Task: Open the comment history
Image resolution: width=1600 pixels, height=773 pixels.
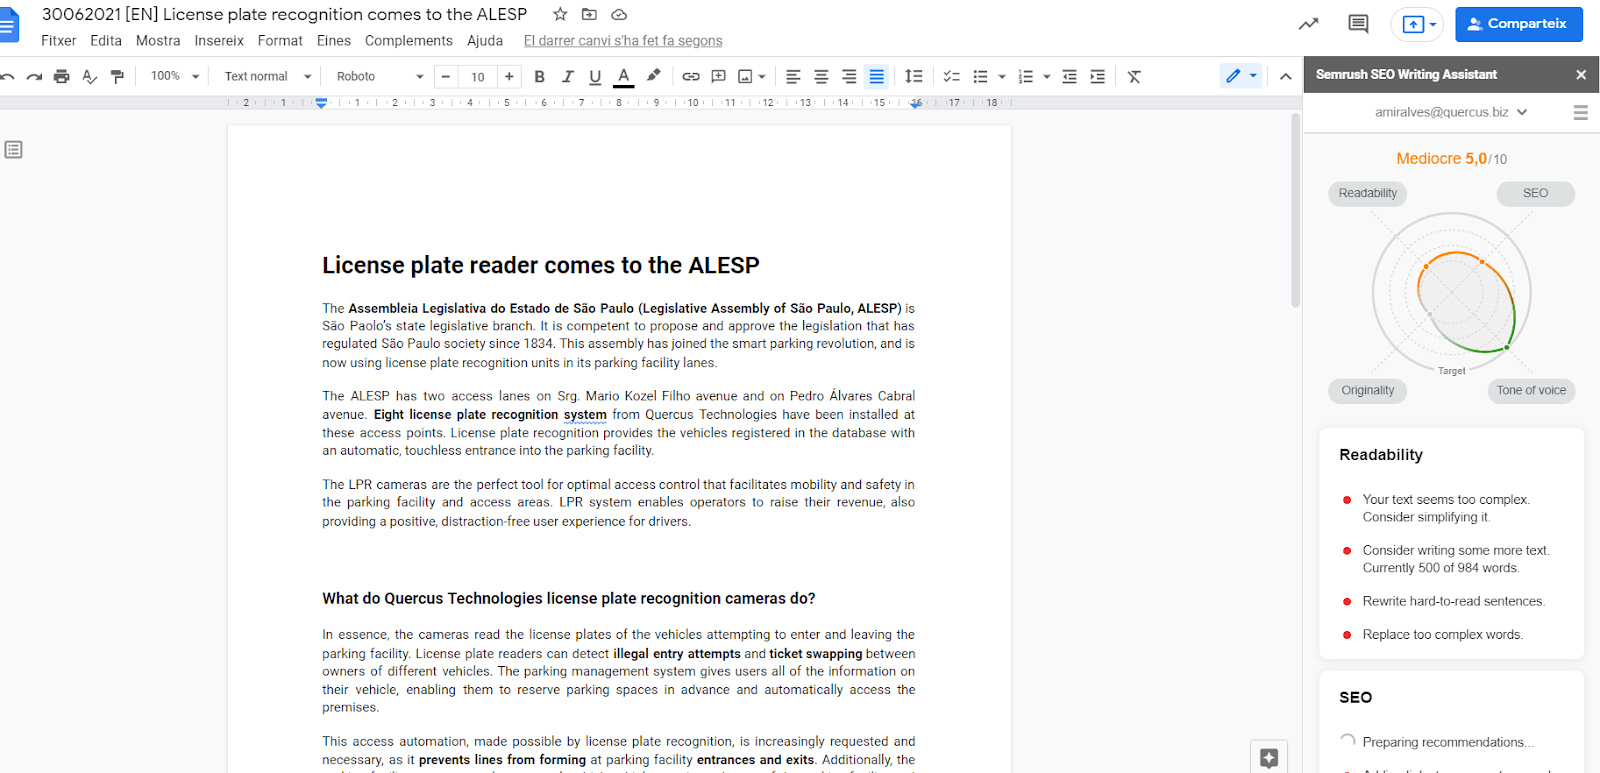Action: [1358, 24]
